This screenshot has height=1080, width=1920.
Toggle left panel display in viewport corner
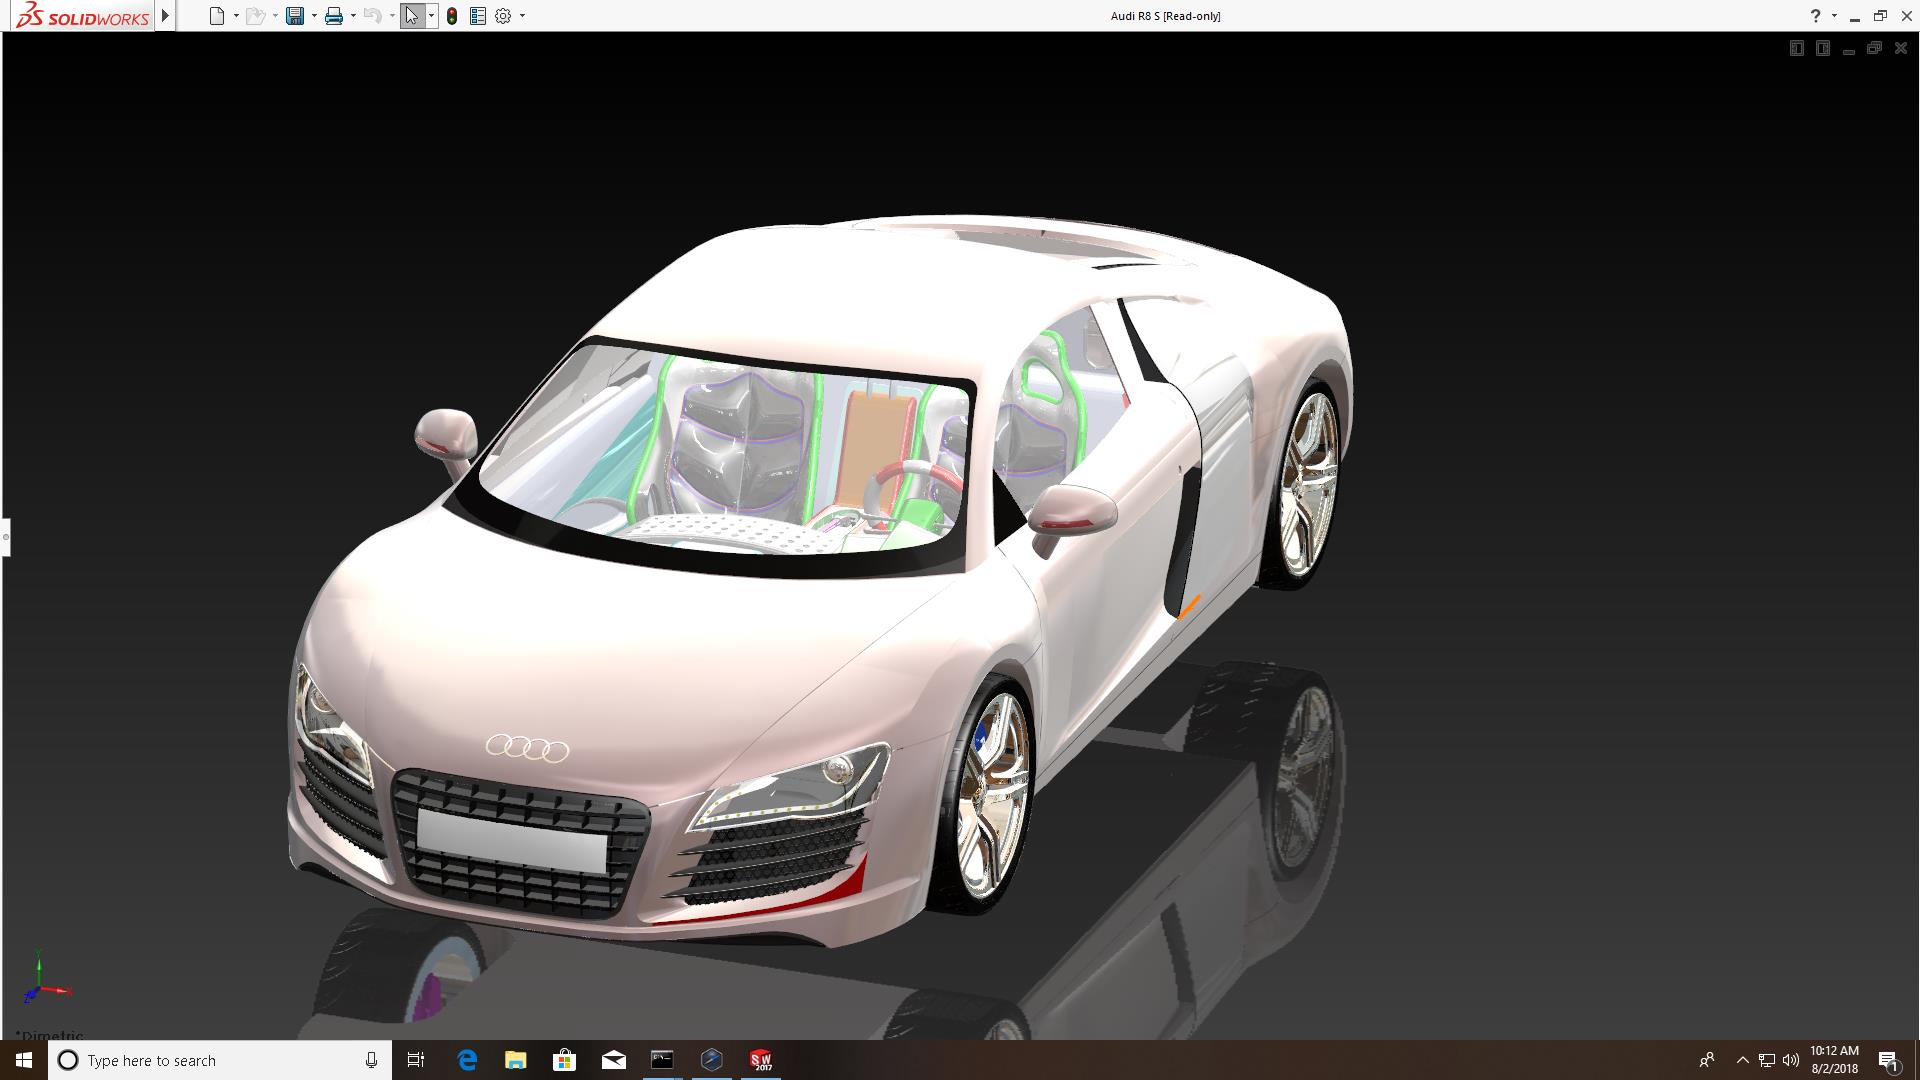tap(1796, 48)
